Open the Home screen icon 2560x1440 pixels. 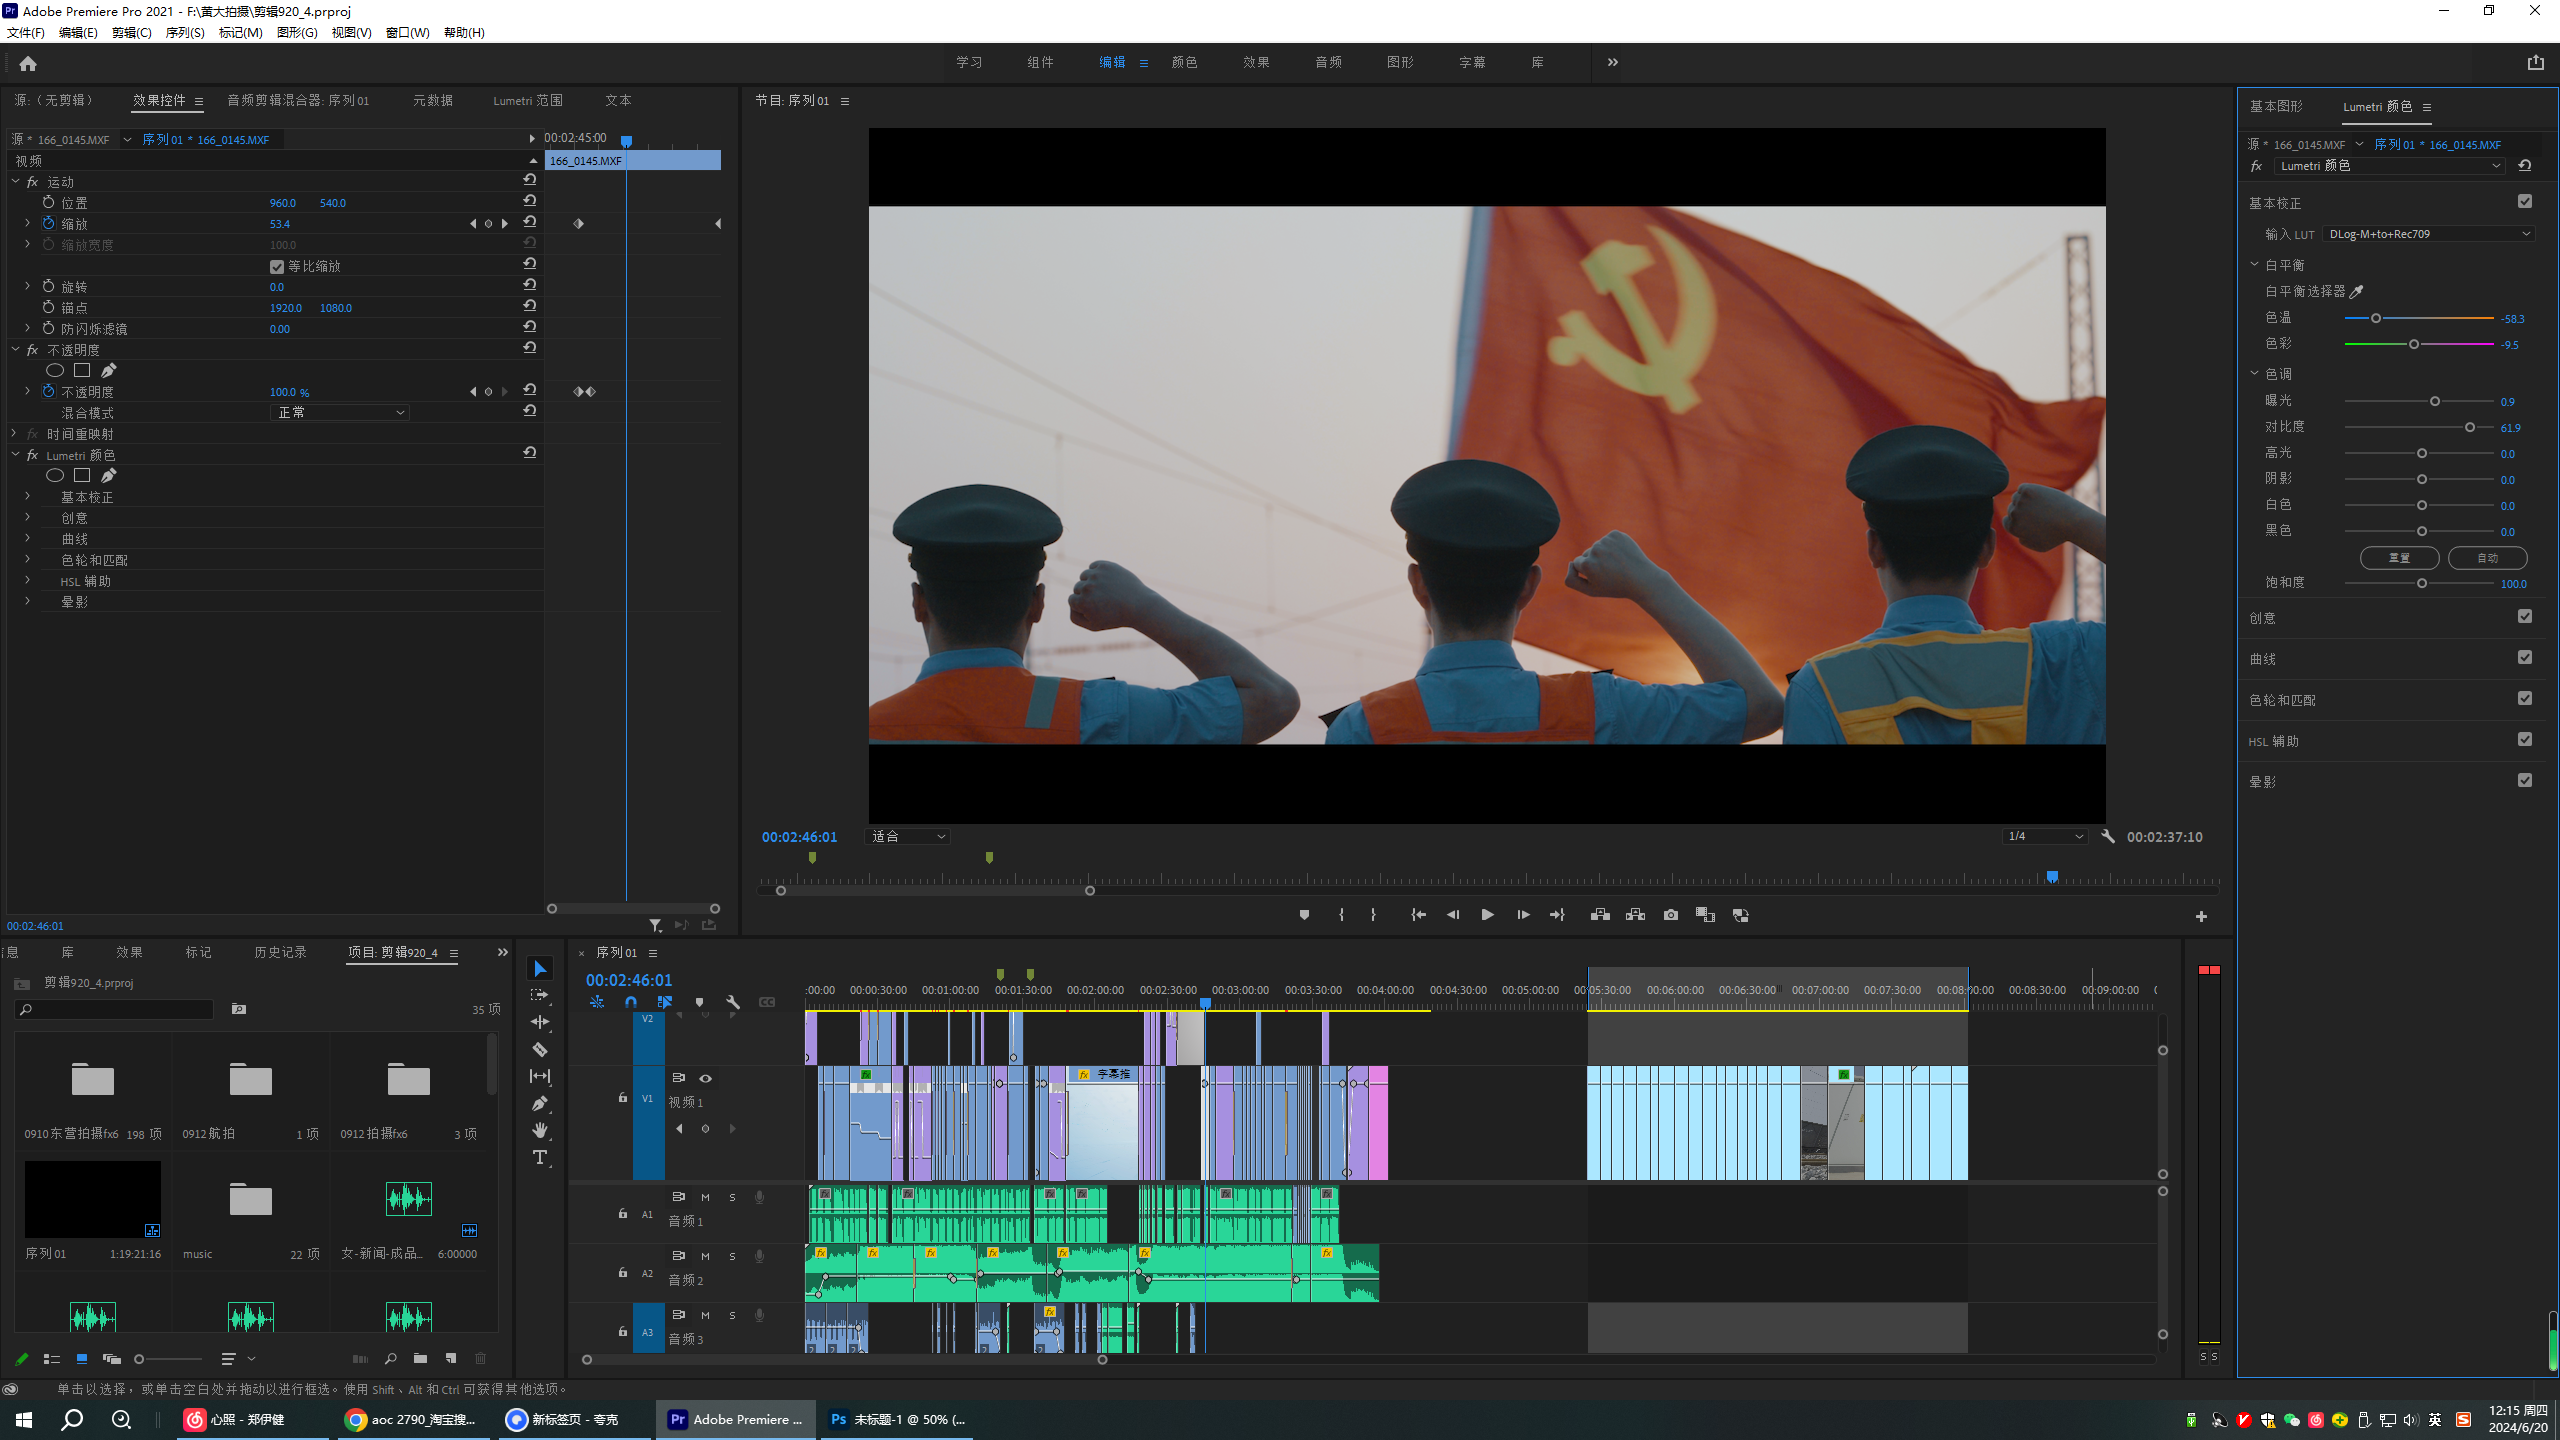coord(28,64)
